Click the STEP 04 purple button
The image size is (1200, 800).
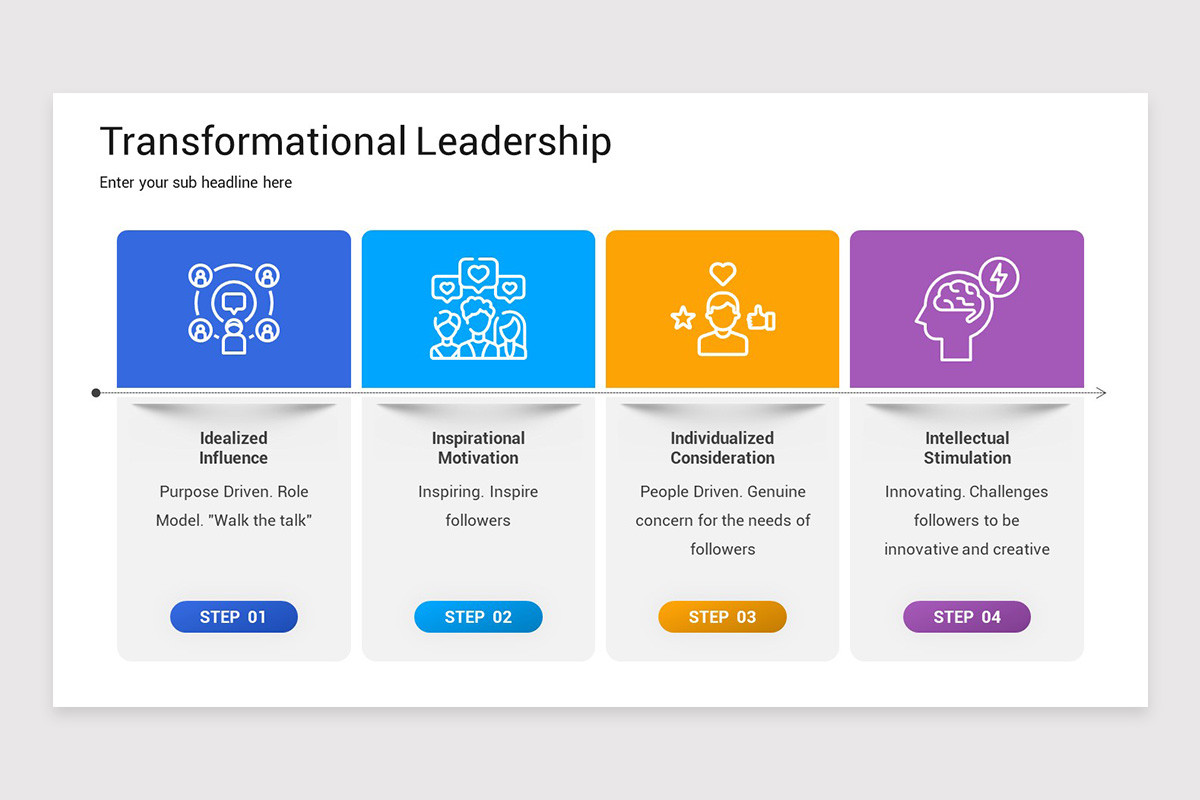pyautogui.click(x=967, y=617)
